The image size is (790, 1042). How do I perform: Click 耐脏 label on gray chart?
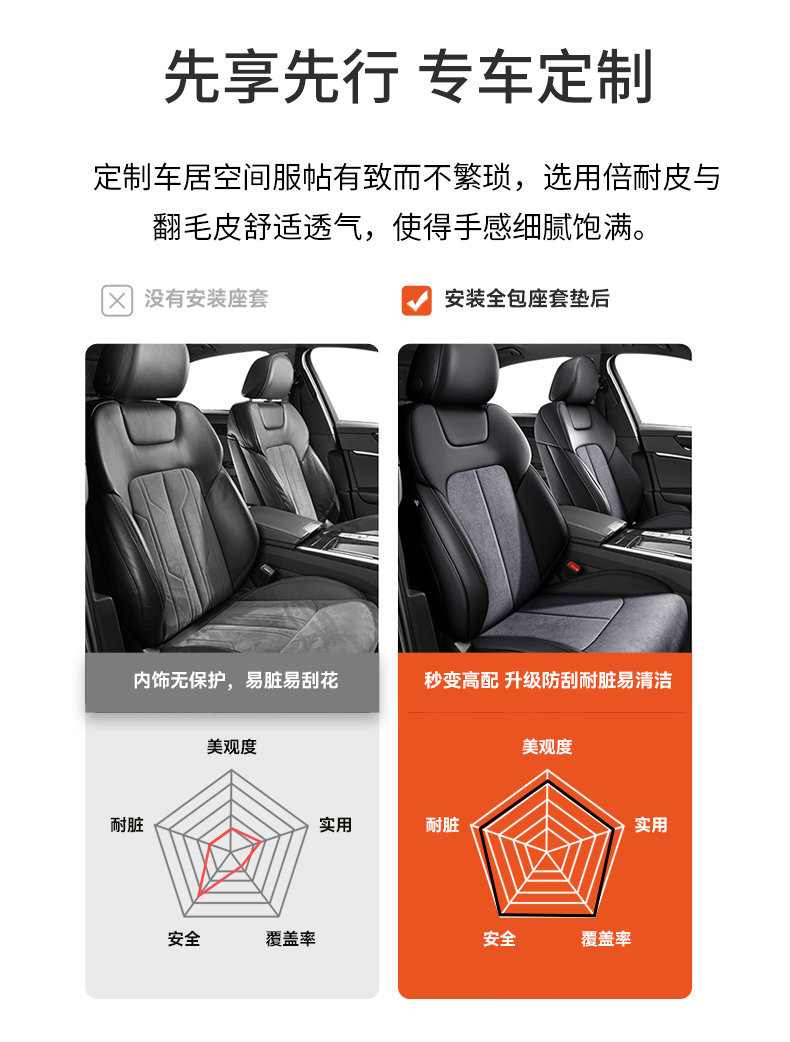coord(127,825)
